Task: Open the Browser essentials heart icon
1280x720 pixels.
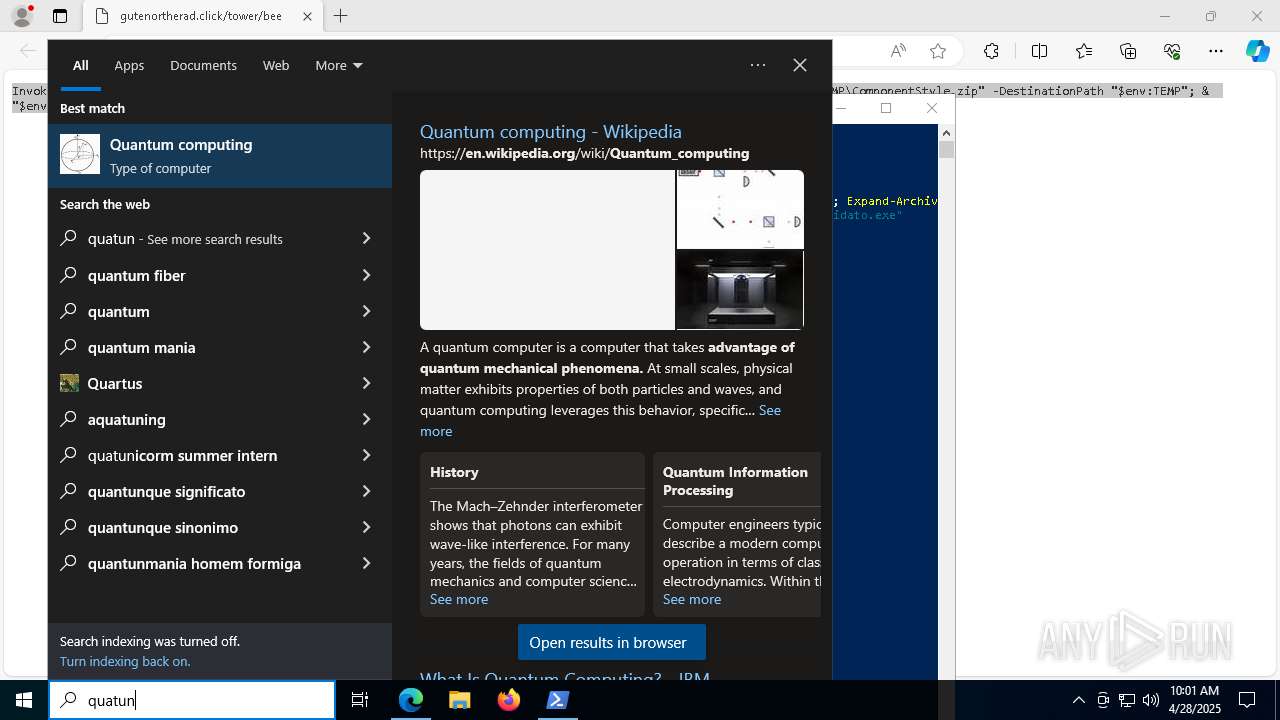Action: (1172, 51)
